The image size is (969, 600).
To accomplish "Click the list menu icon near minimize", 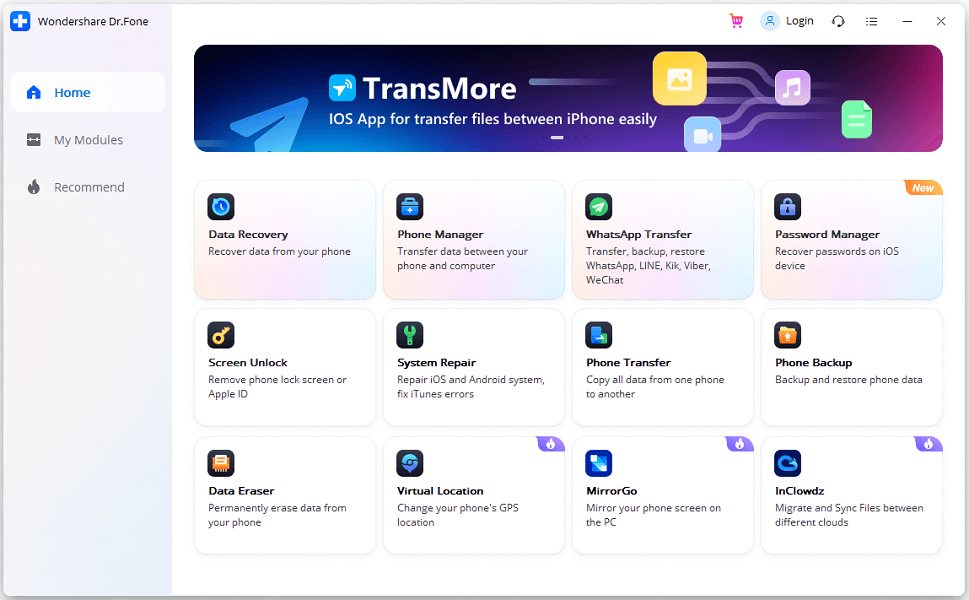I will [871, 20].
